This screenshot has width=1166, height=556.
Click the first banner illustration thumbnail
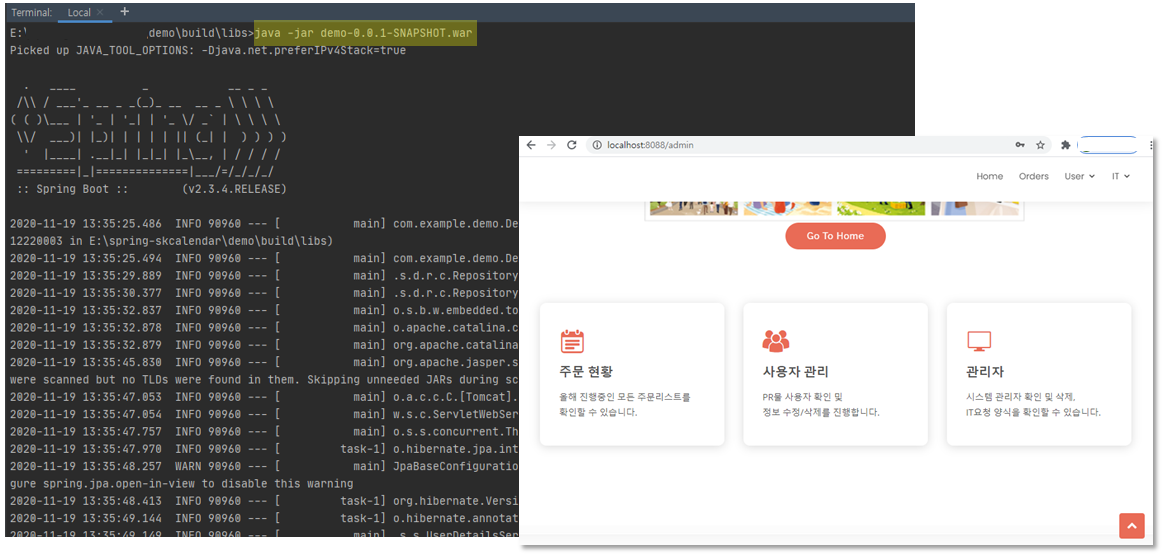coord(694,208)
